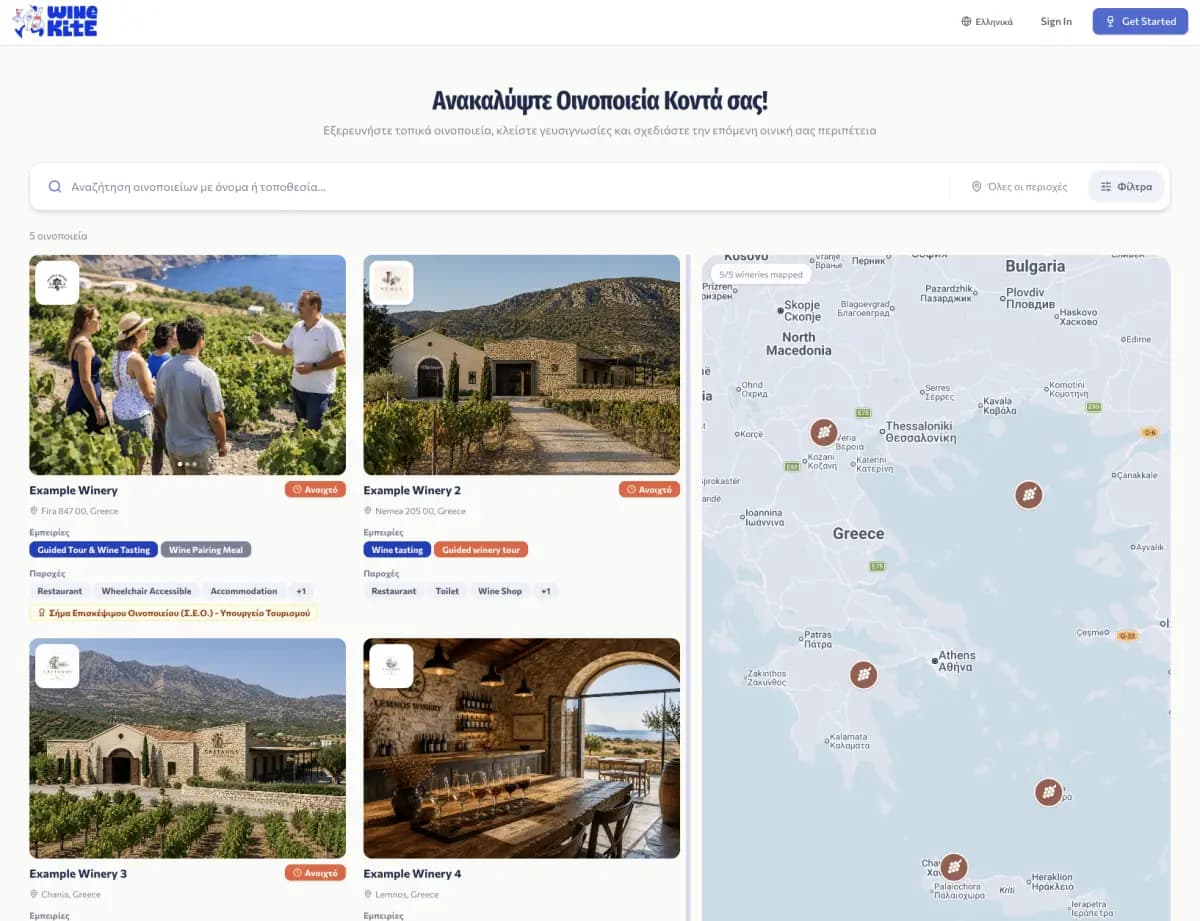Open the Φίλτρα filters panel
Image resolution: width=1200 pixels, height=921 pixels.
pyautogui.click(x=1126, y=187)
